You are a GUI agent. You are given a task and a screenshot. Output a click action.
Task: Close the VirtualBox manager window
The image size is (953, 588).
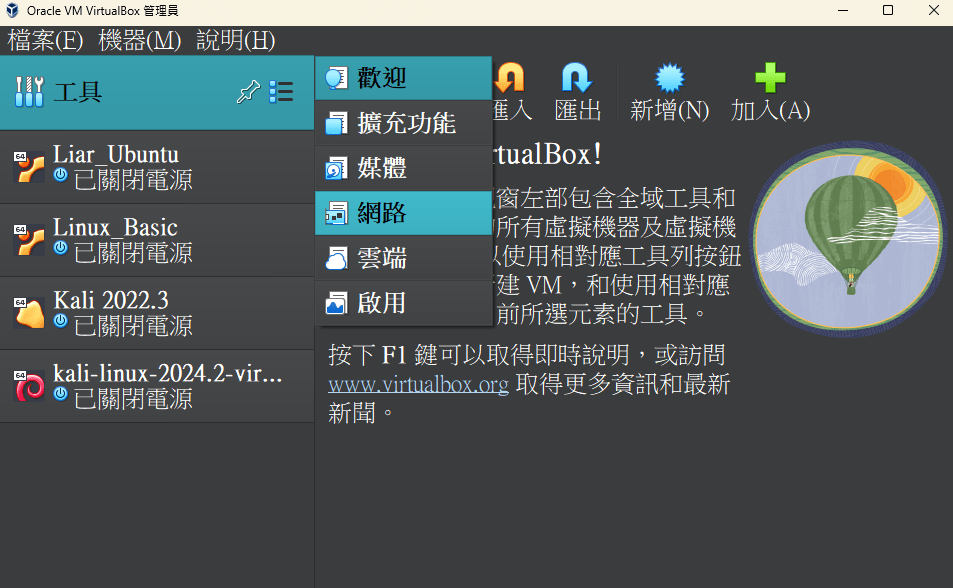[934, 10]
